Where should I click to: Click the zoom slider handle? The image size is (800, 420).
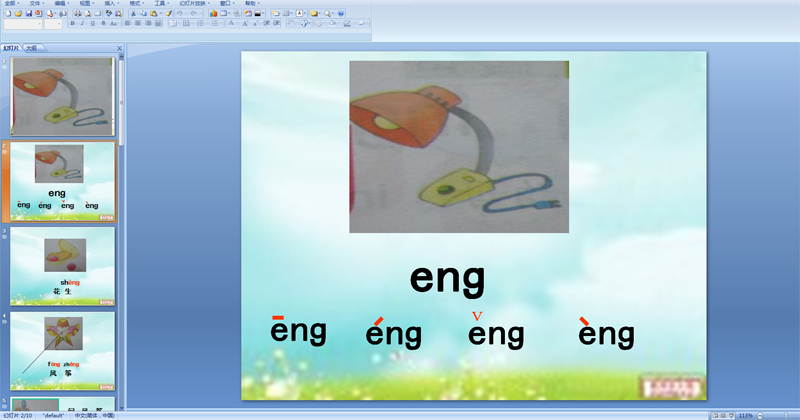pyautogui.click(x=786, y=416)
